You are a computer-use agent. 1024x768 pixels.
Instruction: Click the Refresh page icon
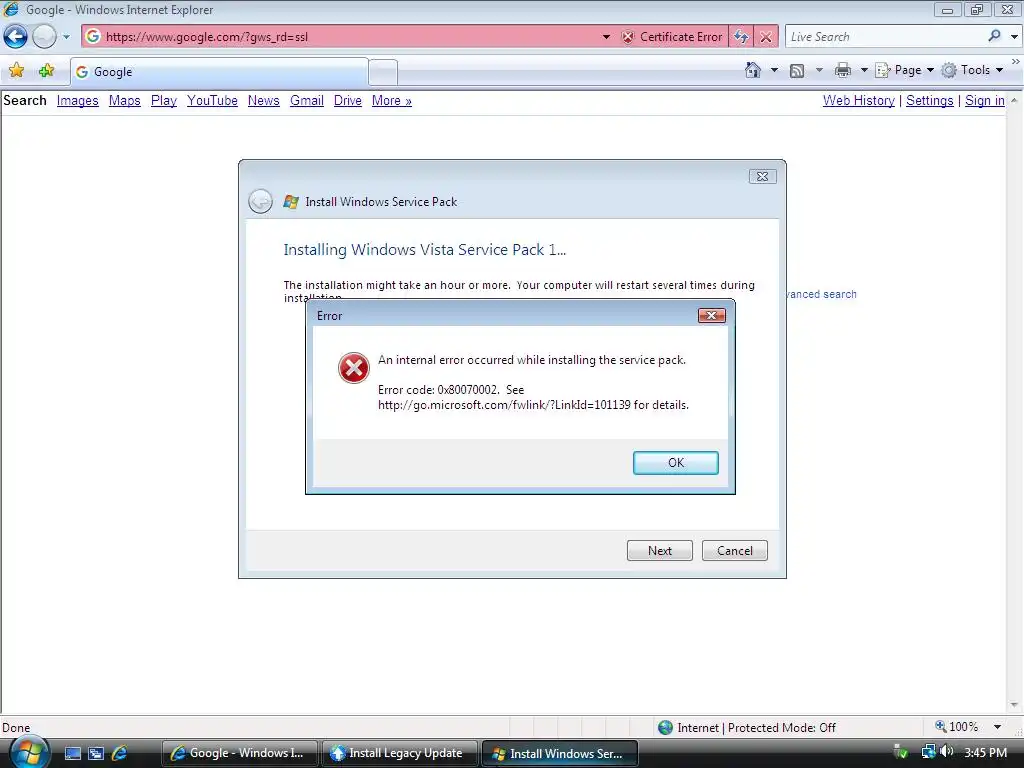click(x=741, y=37)
